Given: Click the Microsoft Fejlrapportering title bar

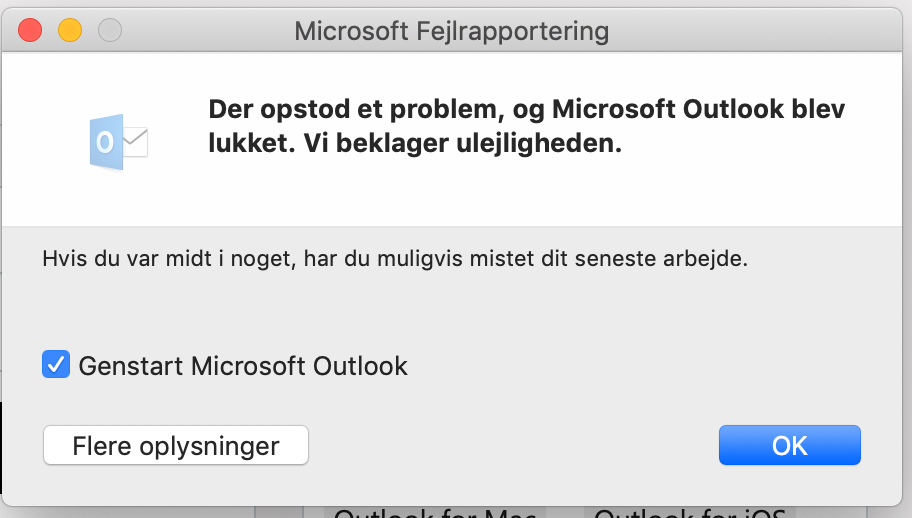Looking at the screenshot, I should [x=452, y=31].
